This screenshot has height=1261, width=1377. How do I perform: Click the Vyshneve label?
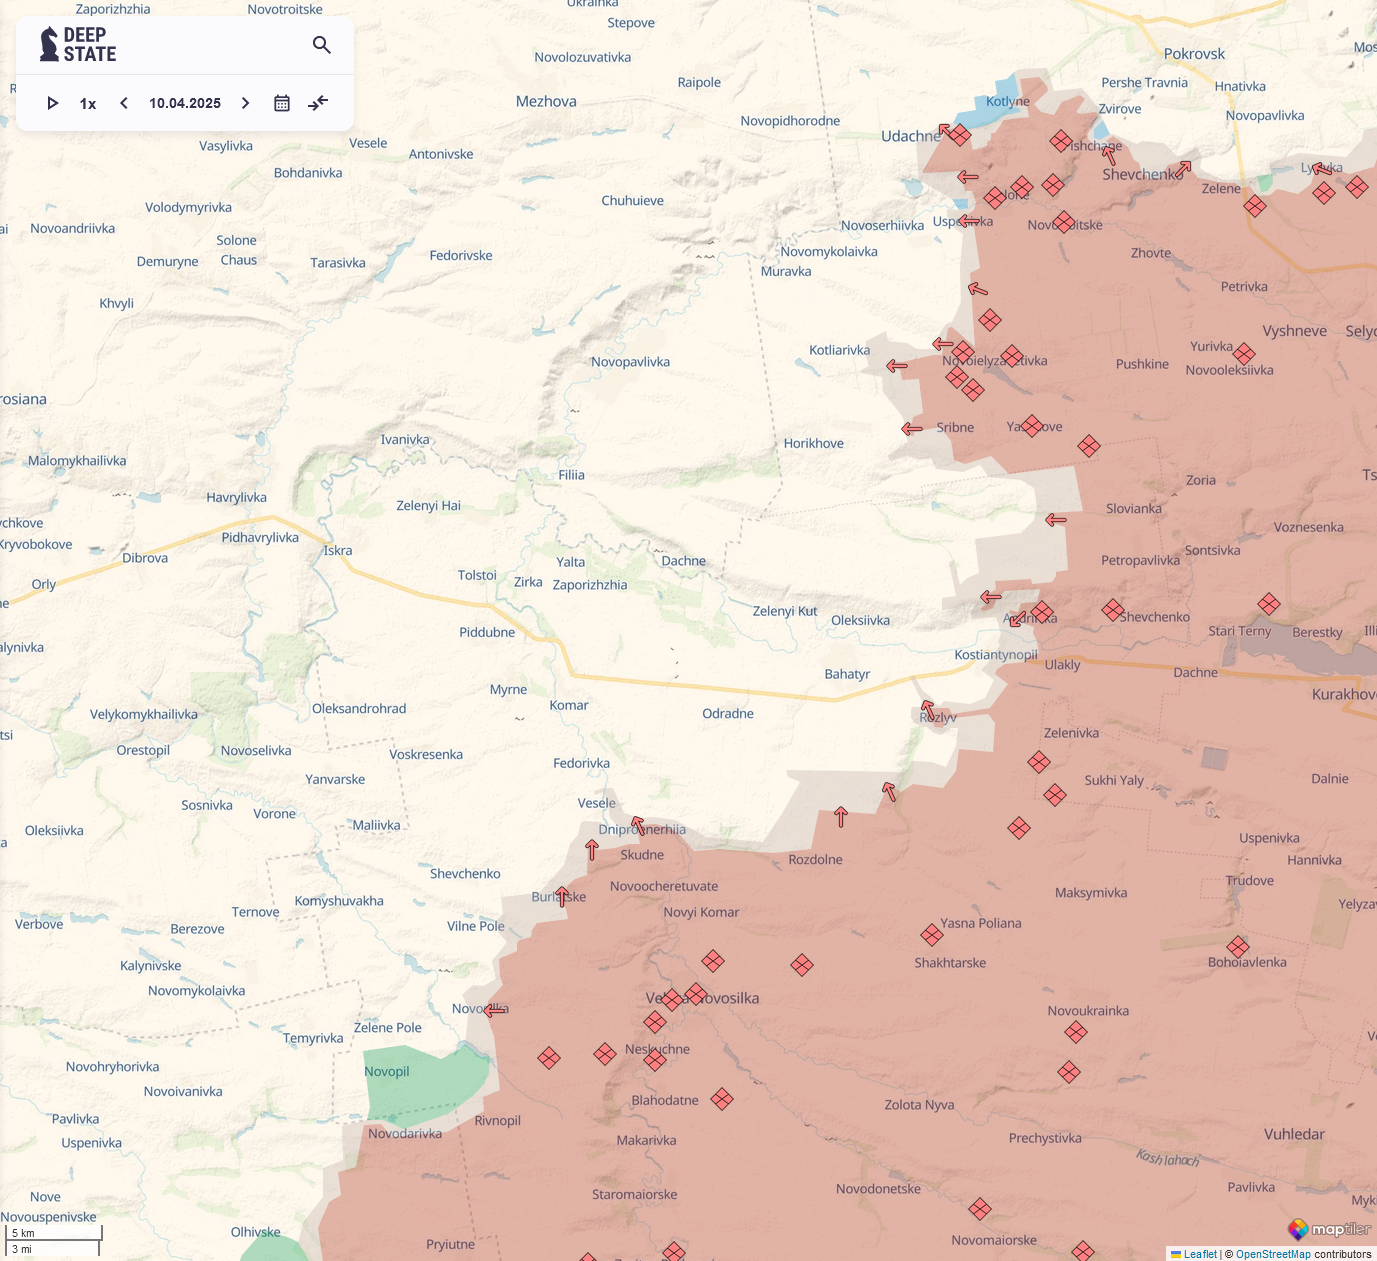coord(1295,331)
